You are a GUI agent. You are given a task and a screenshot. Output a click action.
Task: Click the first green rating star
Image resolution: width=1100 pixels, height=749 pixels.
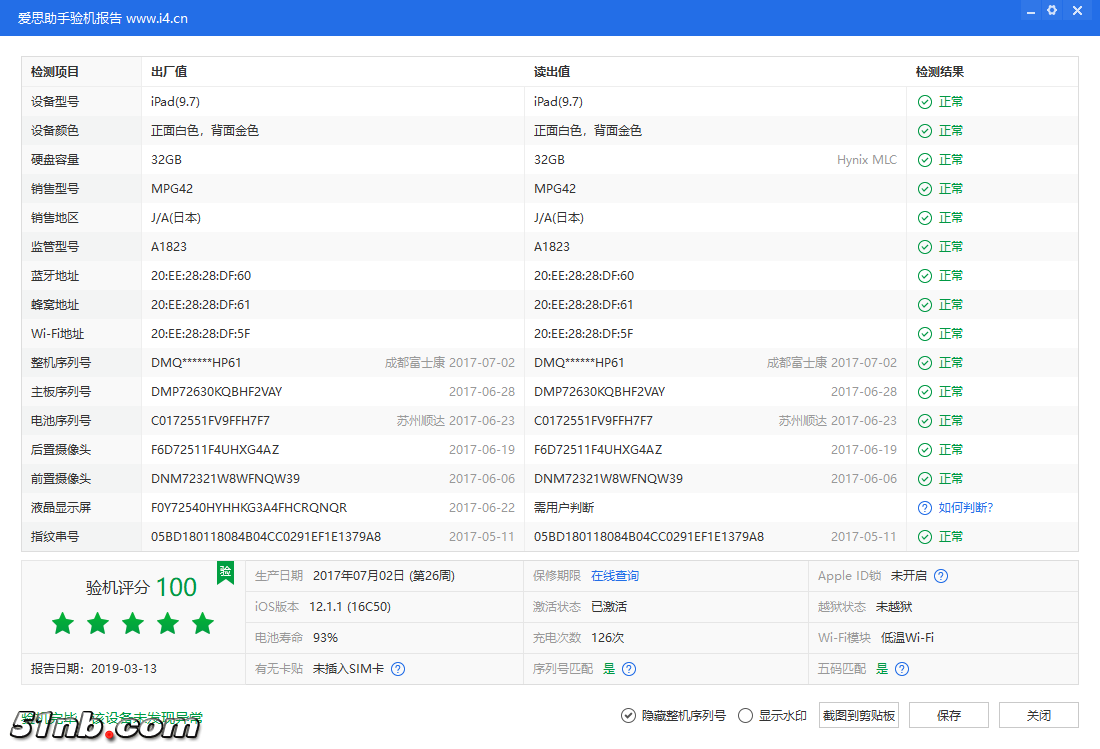63,624
